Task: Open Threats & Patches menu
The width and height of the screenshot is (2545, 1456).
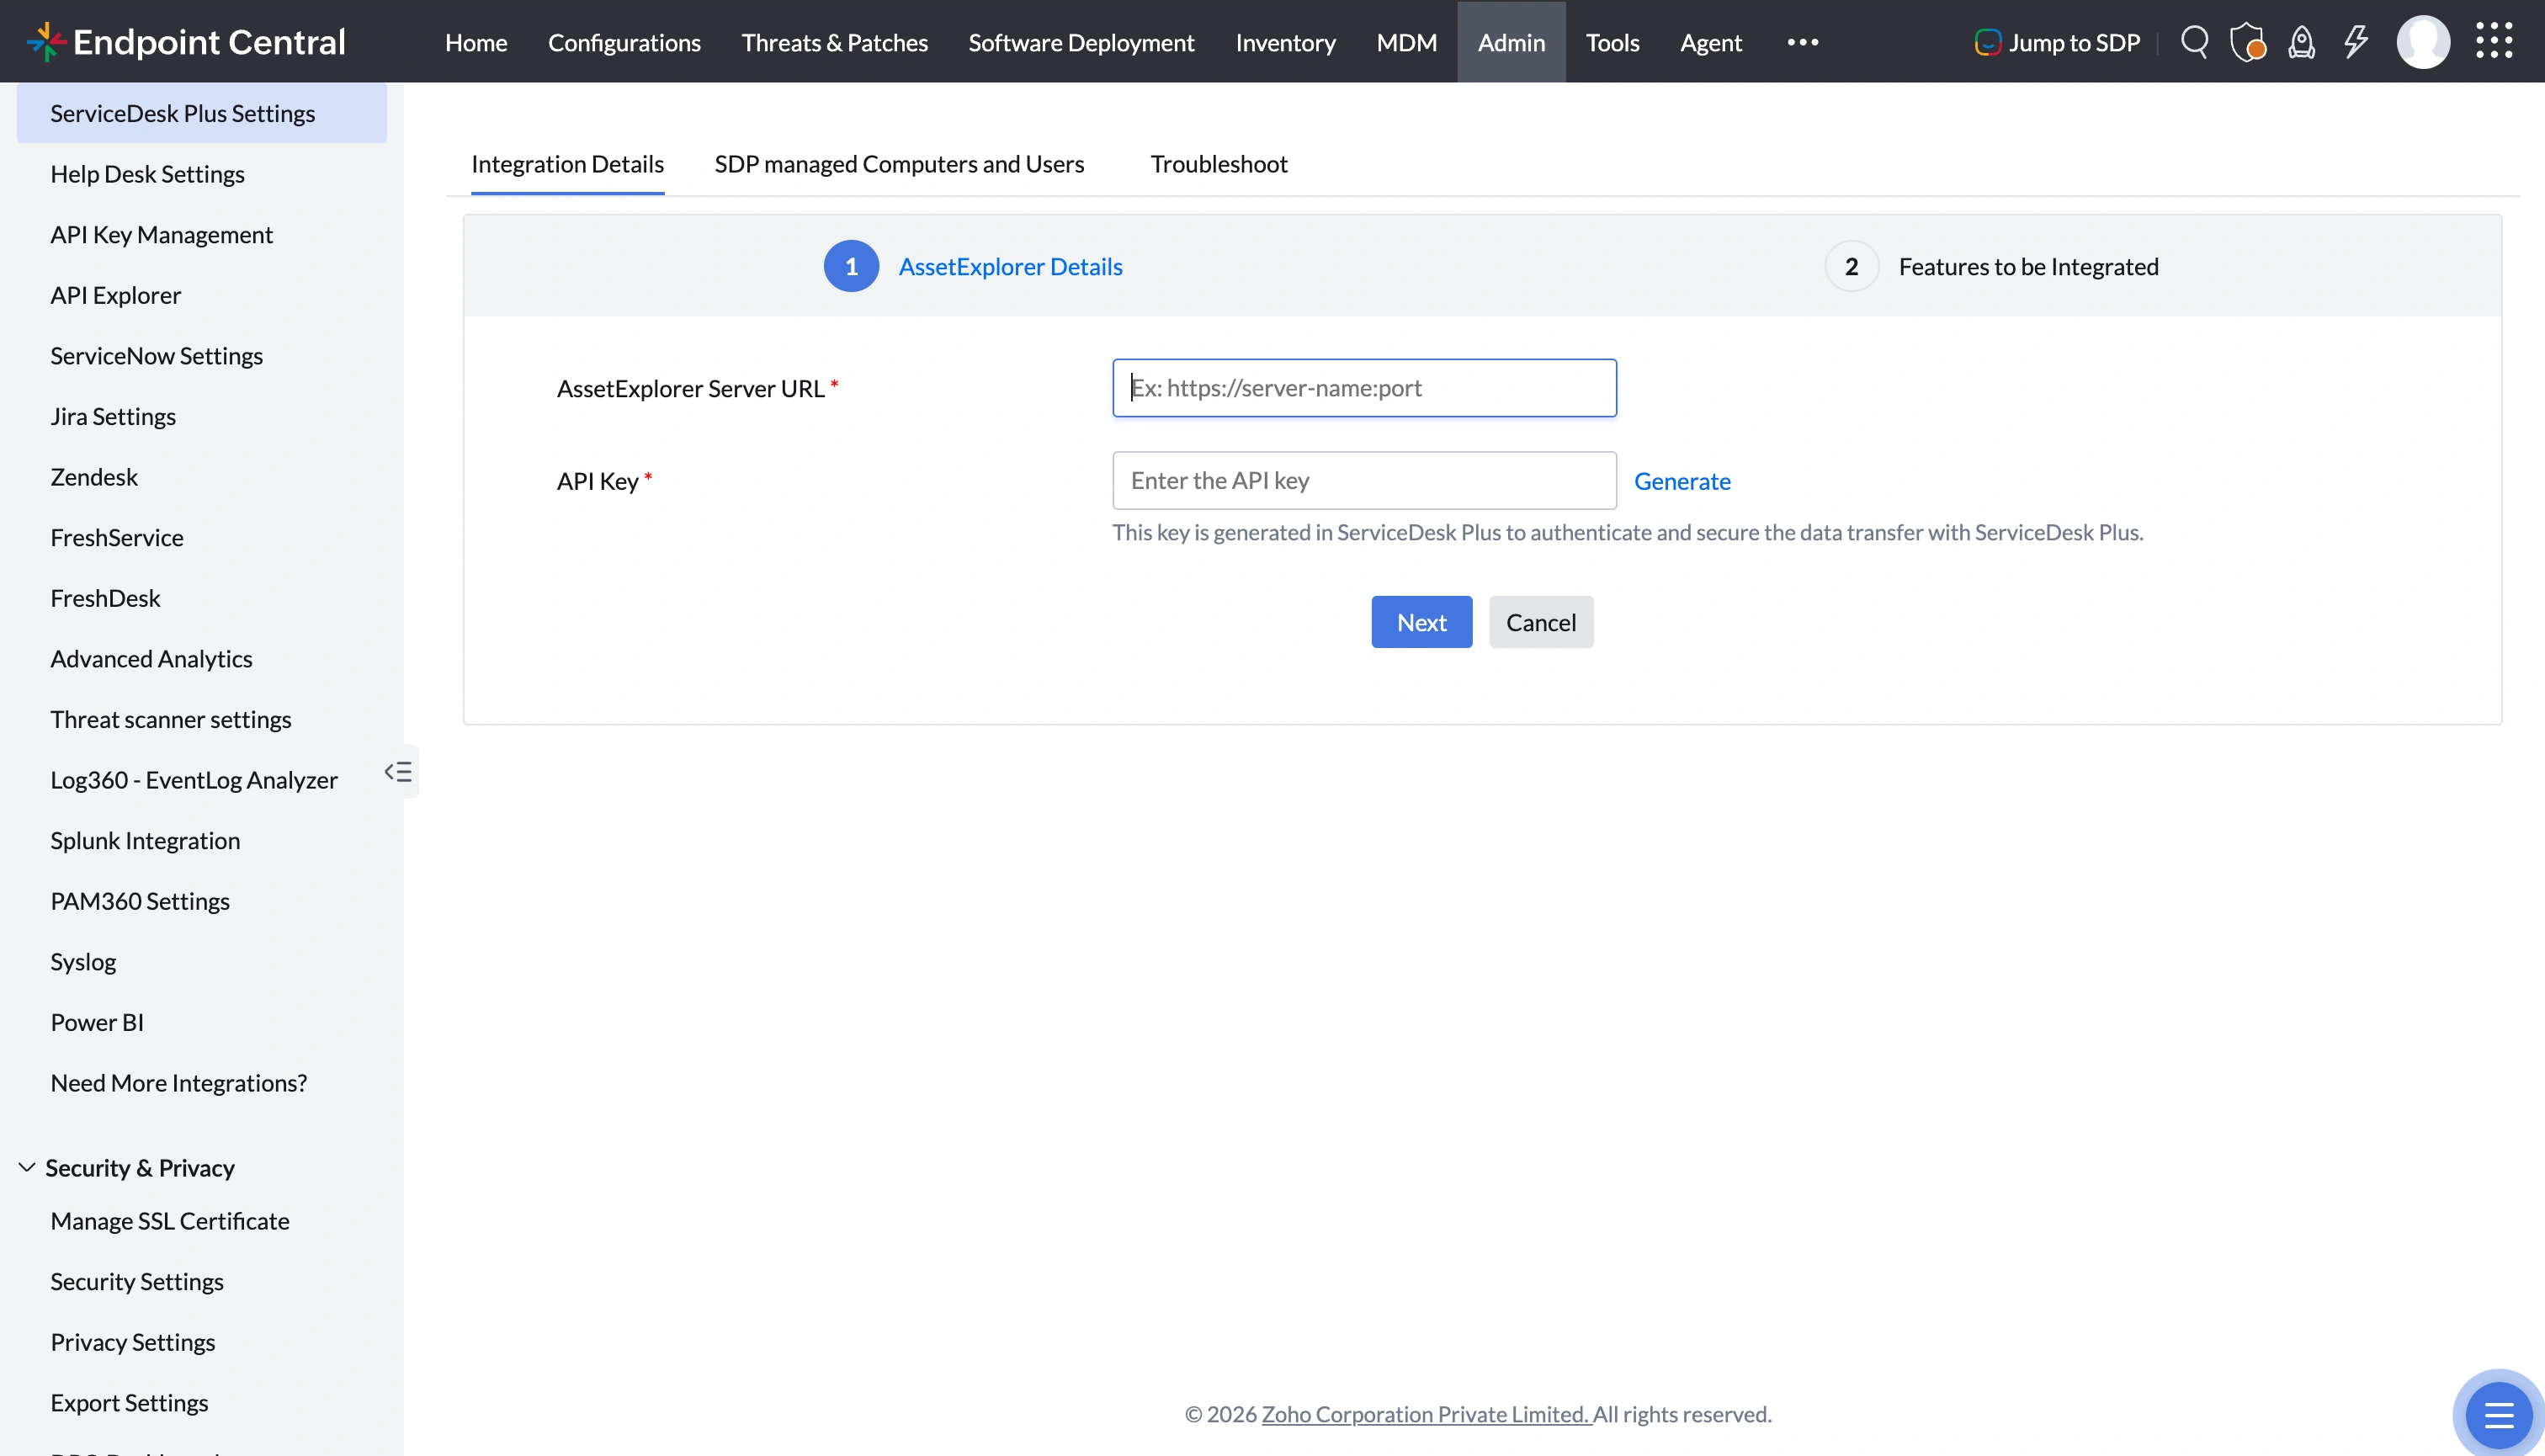Action: (x=834, y=42)
